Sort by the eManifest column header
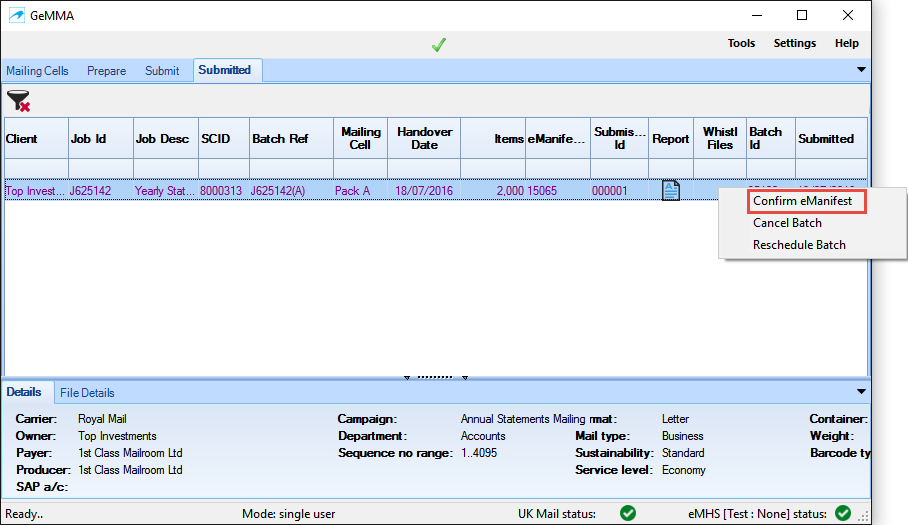The width and height of the screenshot is (908, 525). point(558,138)
